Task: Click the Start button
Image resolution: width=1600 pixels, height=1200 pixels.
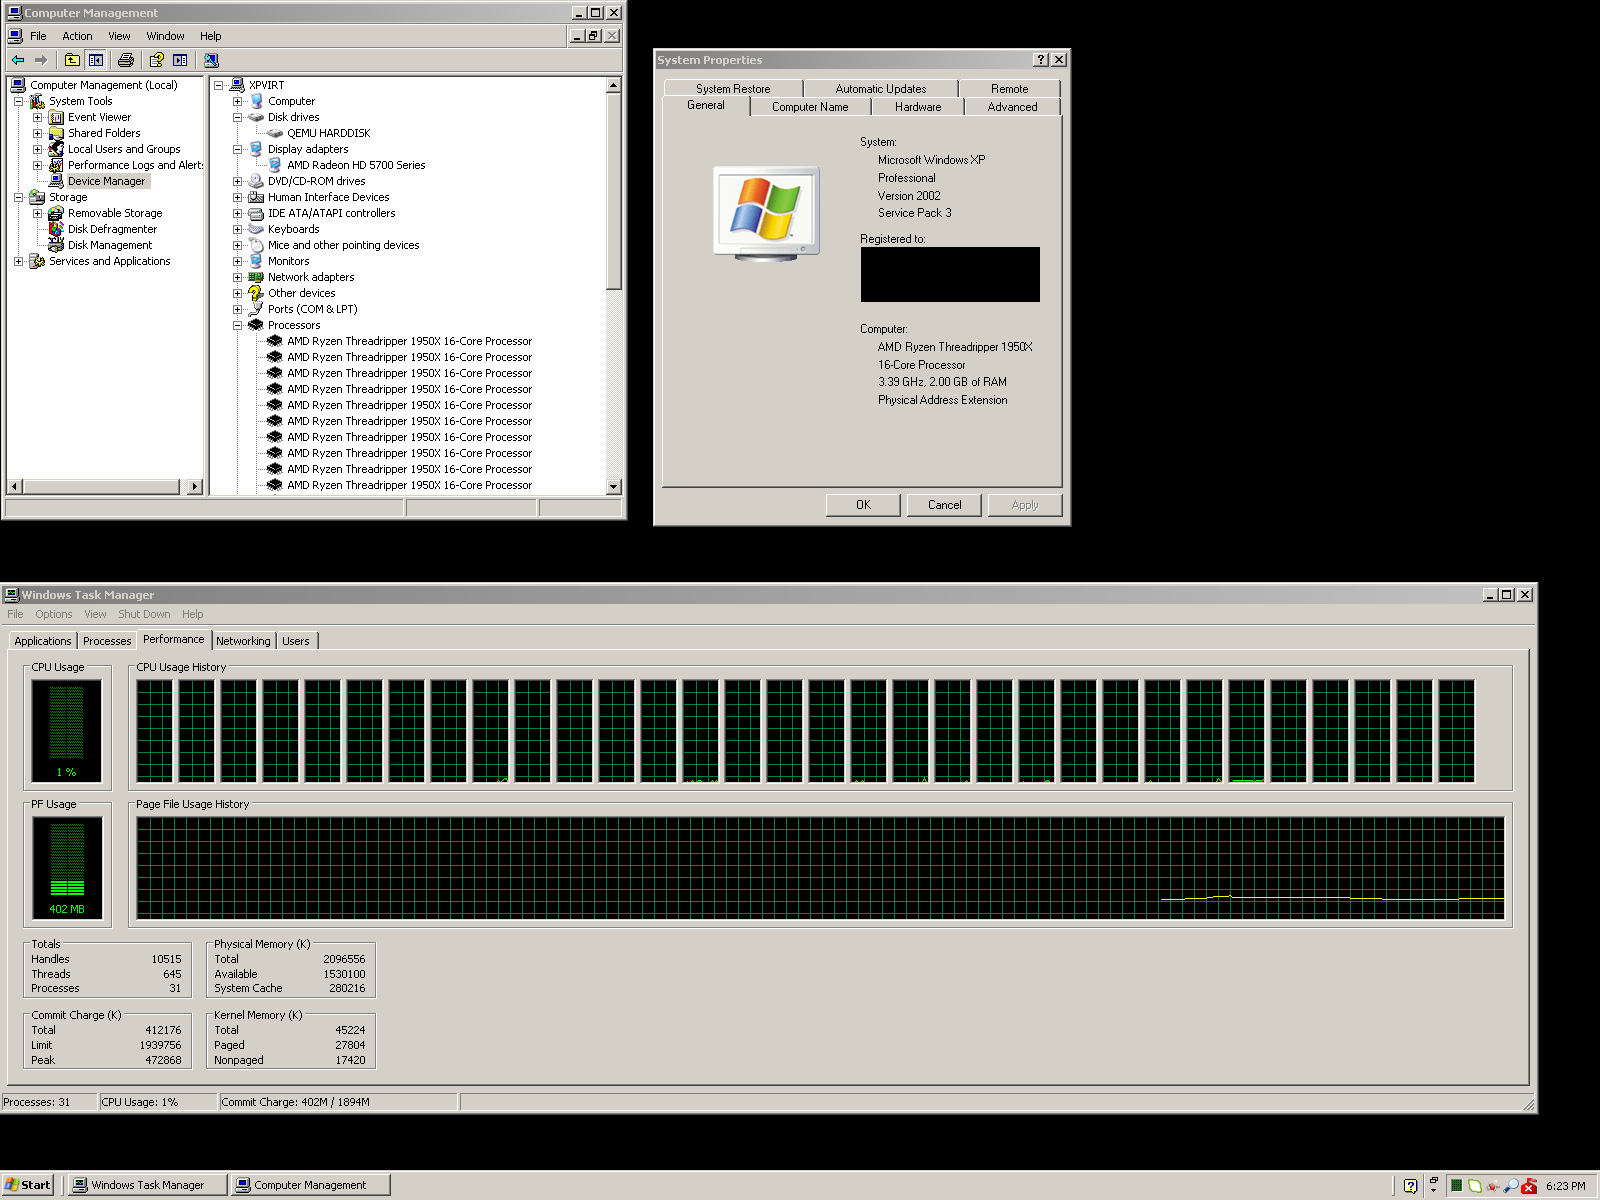Action: point(27,1185)
